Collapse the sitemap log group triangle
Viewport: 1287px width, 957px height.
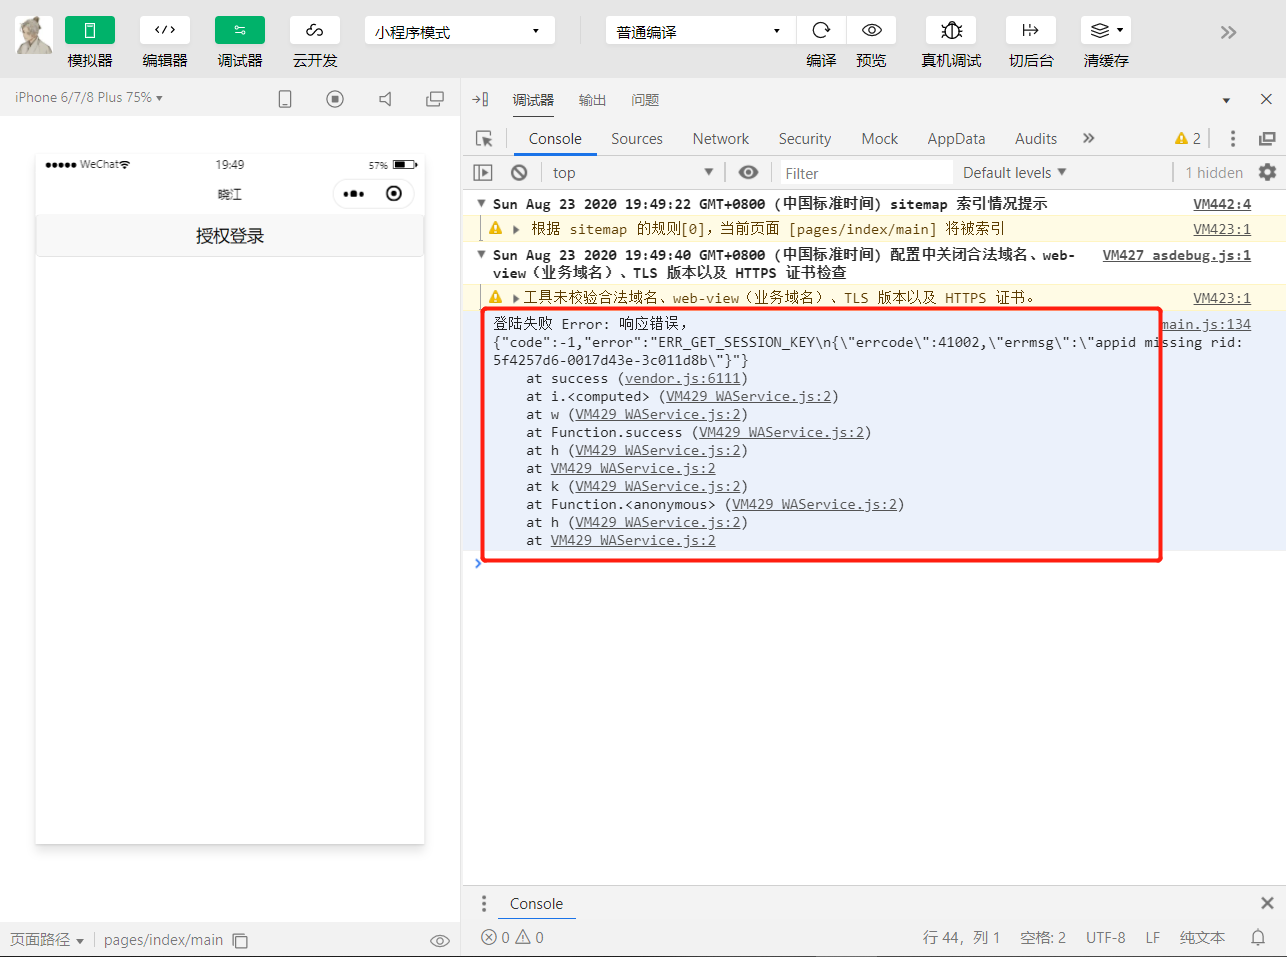[482, 203]
